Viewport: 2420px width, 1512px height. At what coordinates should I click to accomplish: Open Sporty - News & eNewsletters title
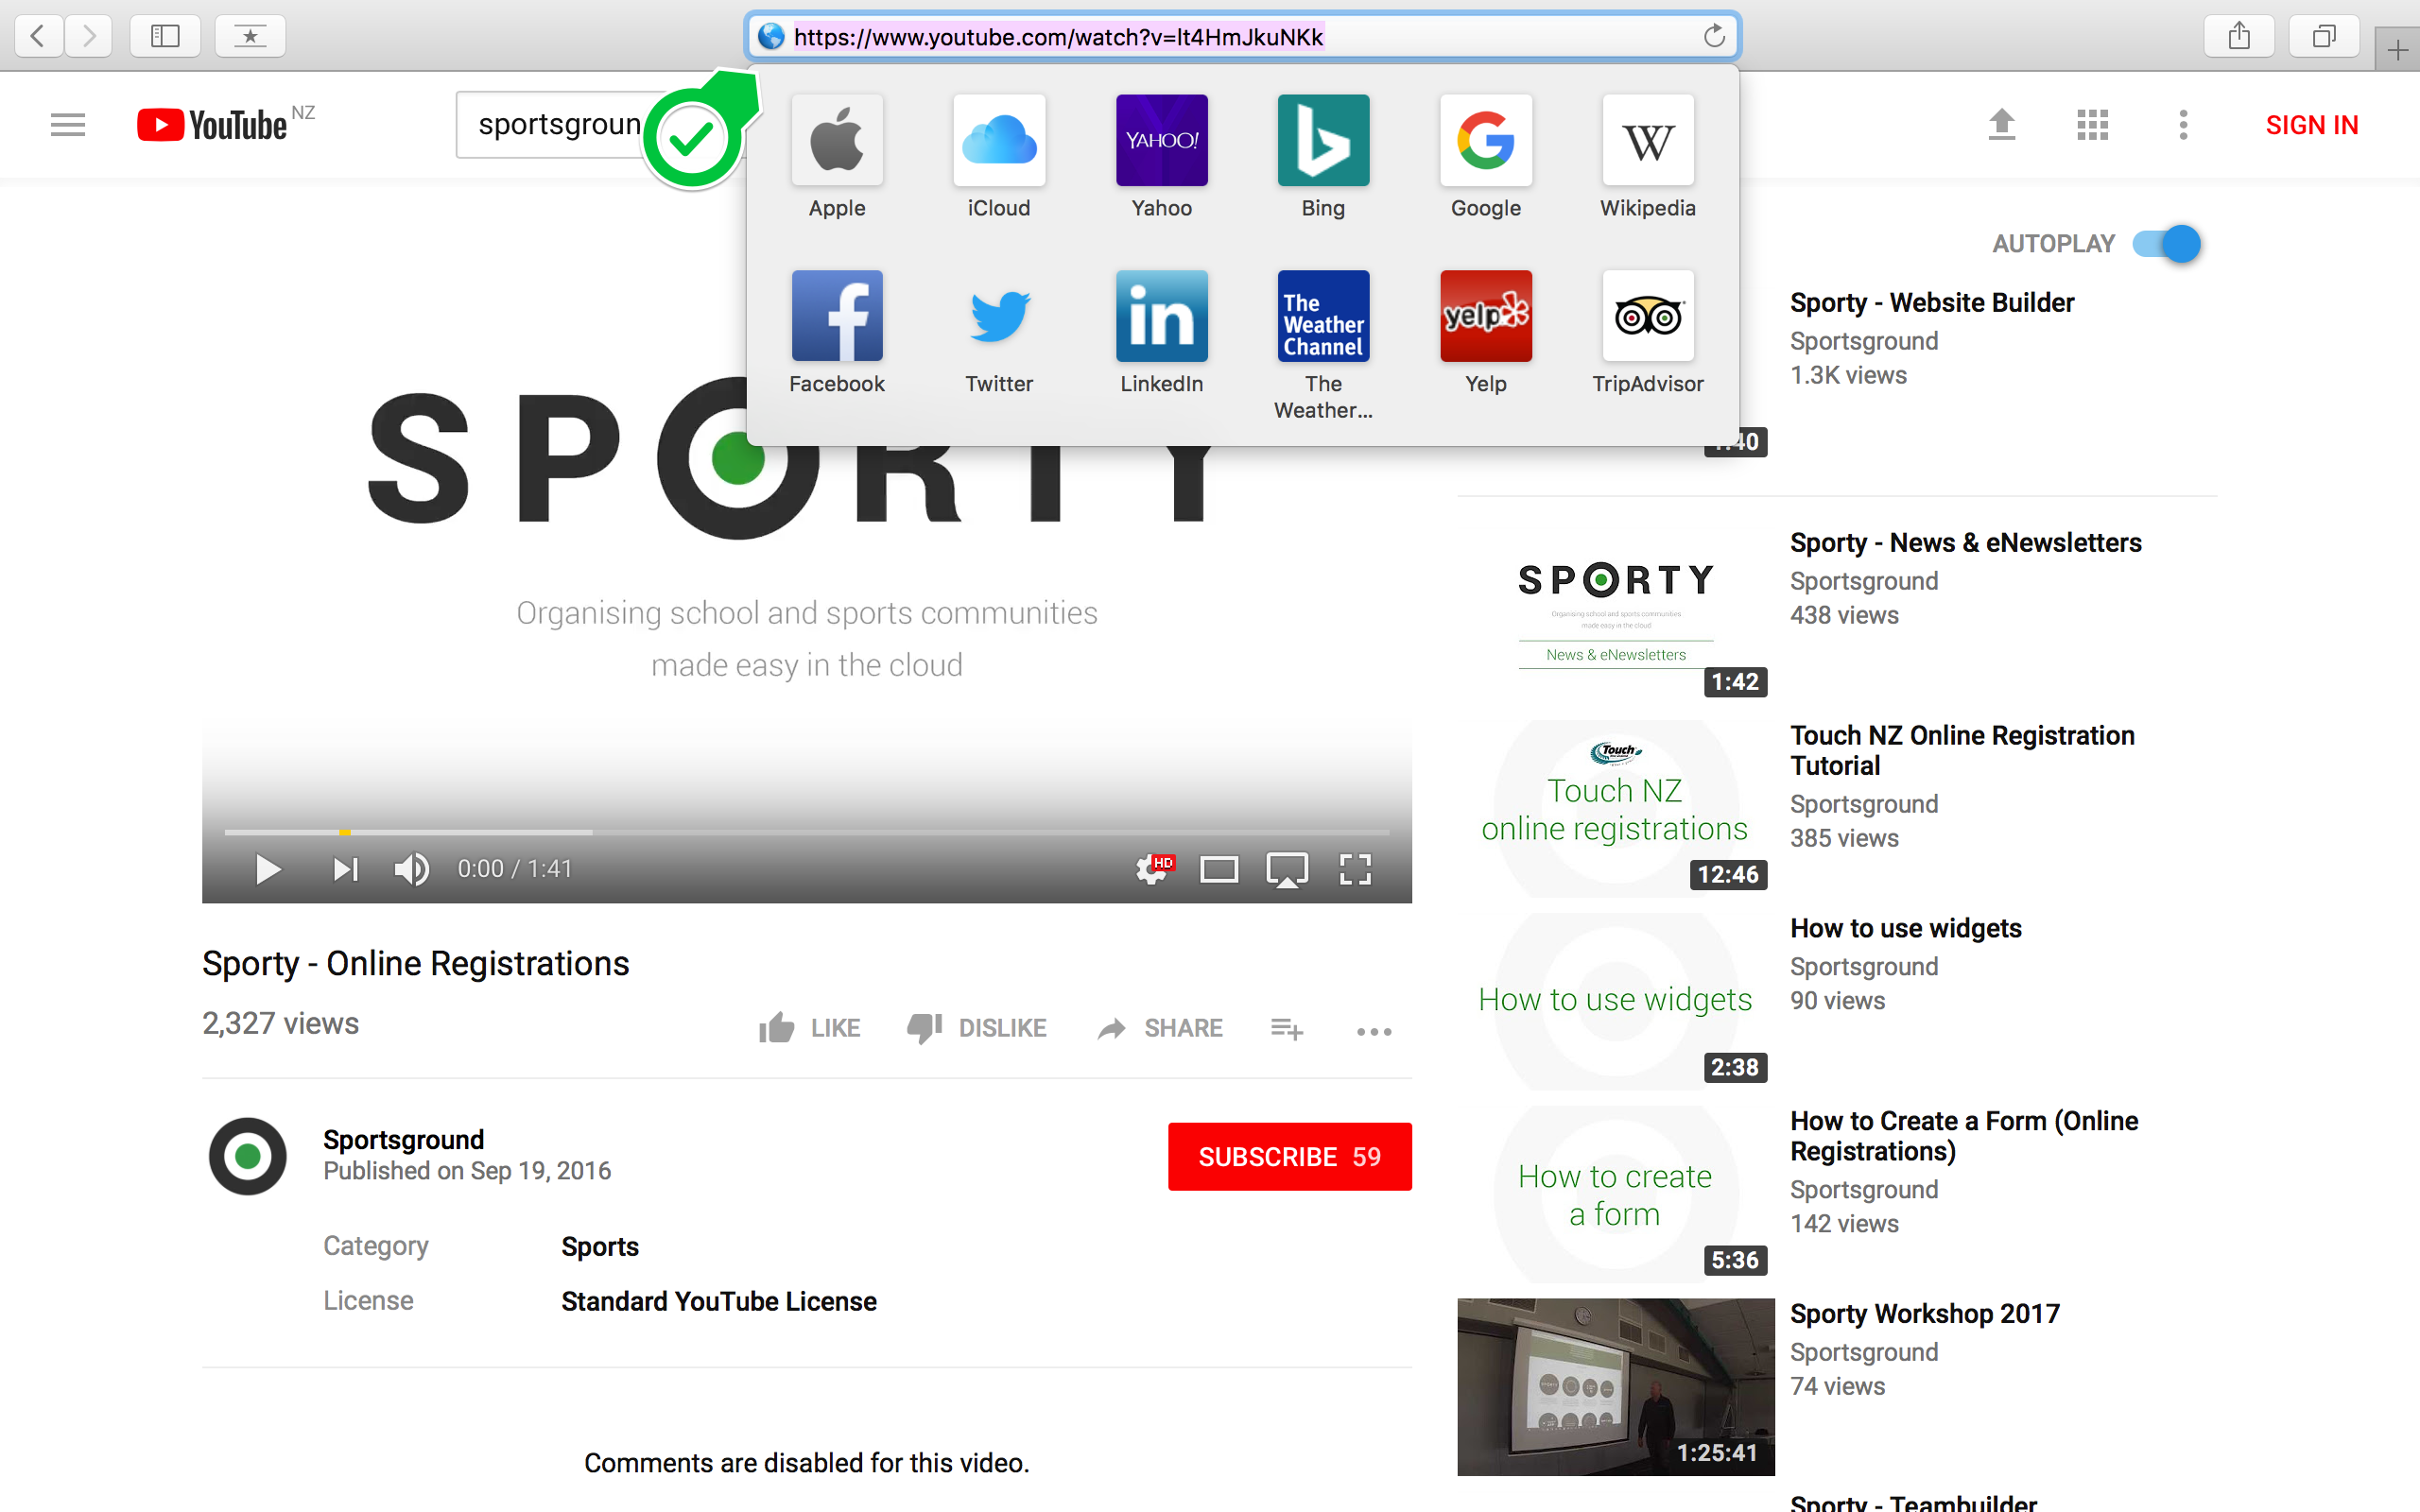[x=1965, y=543]
